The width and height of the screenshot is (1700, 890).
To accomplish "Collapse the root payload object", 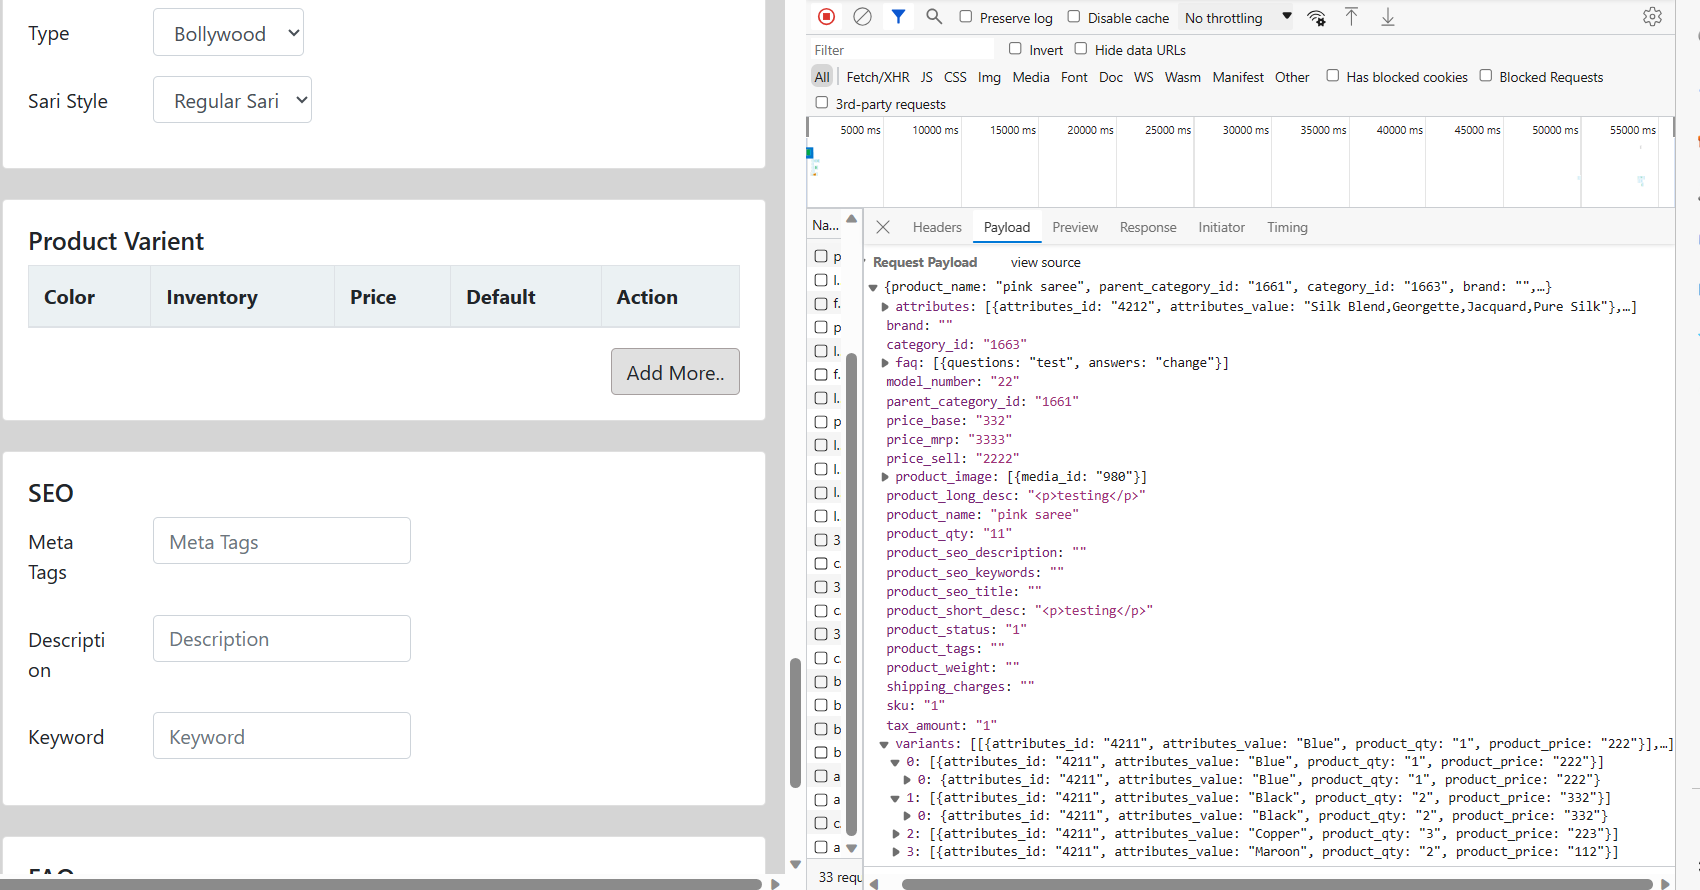I will pyautogui.click(x=873, y=287).
